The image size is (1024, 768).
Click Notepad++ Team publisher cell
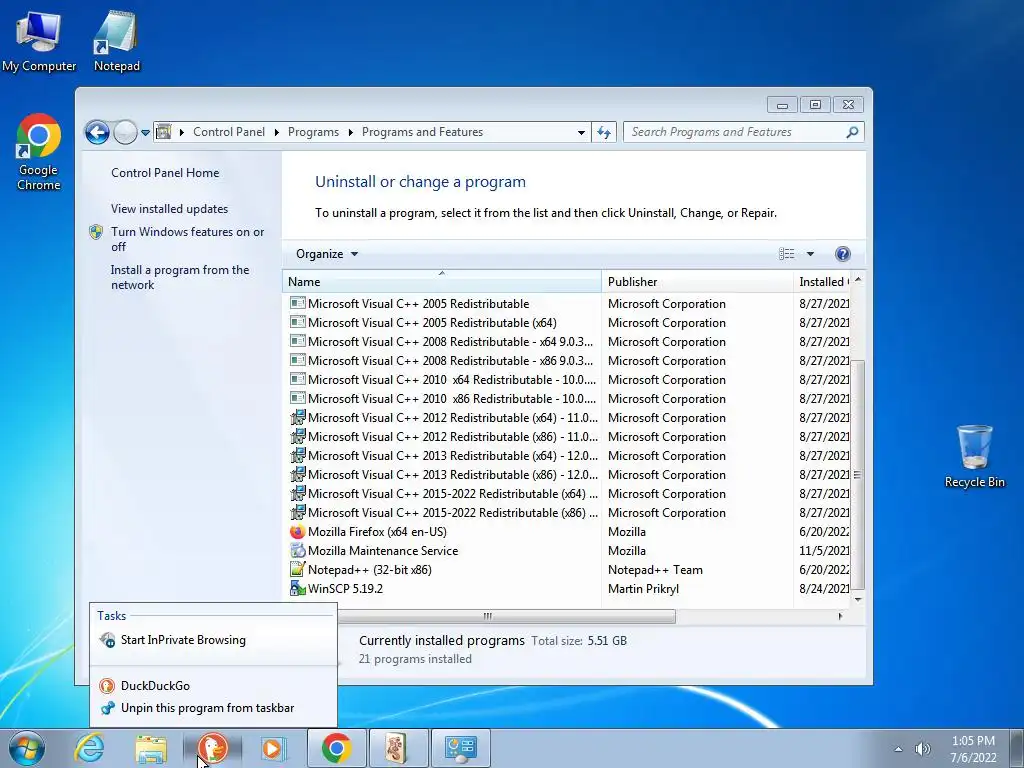(x=655, y=569)
